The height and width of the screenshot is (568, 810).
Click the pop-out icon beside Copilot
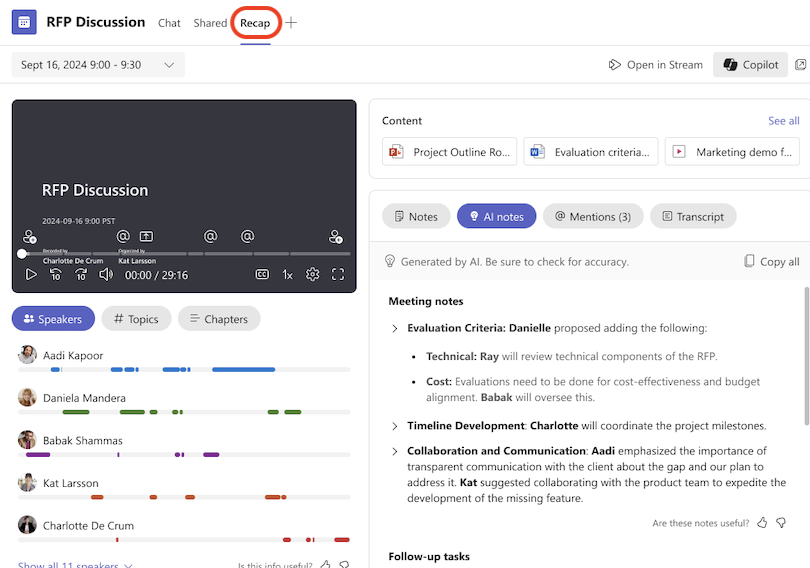click(x=800, y=65)
